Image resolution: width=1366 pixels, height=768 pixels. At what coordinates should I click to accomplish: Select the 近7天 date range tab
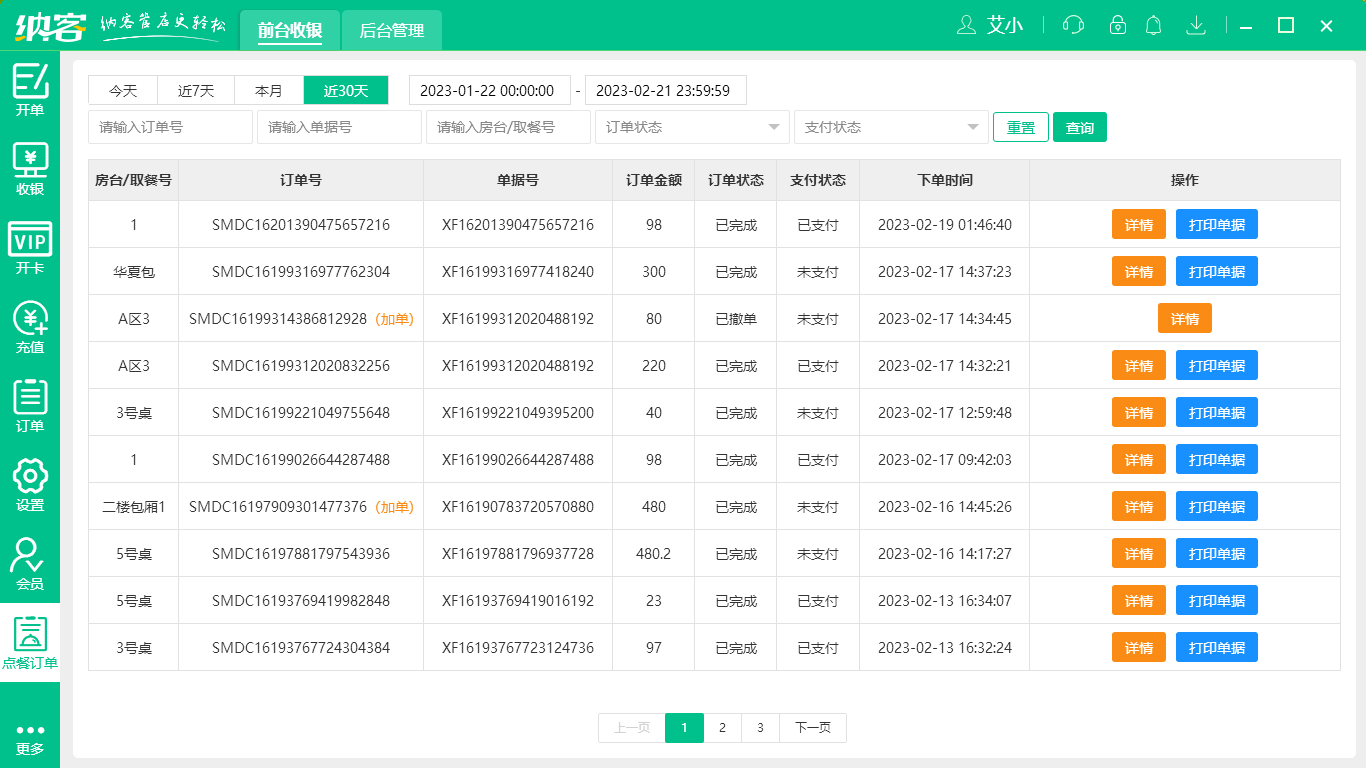[x=196, y=90]
